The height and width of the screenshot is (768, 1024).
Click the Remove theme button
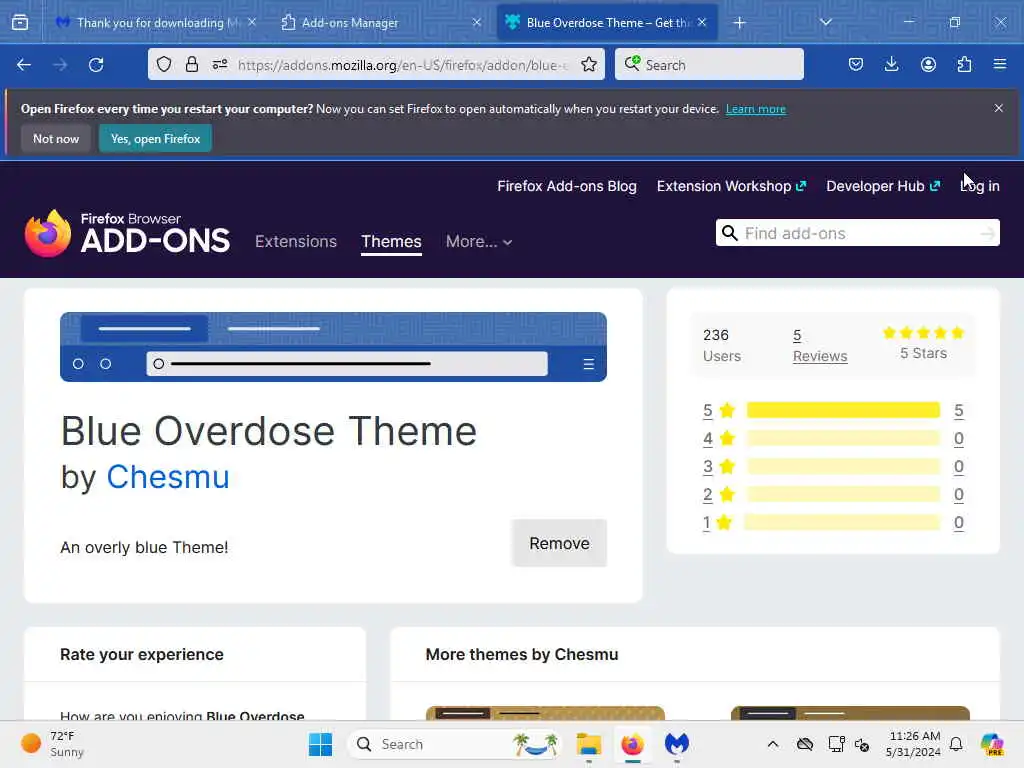pos(559,543)
